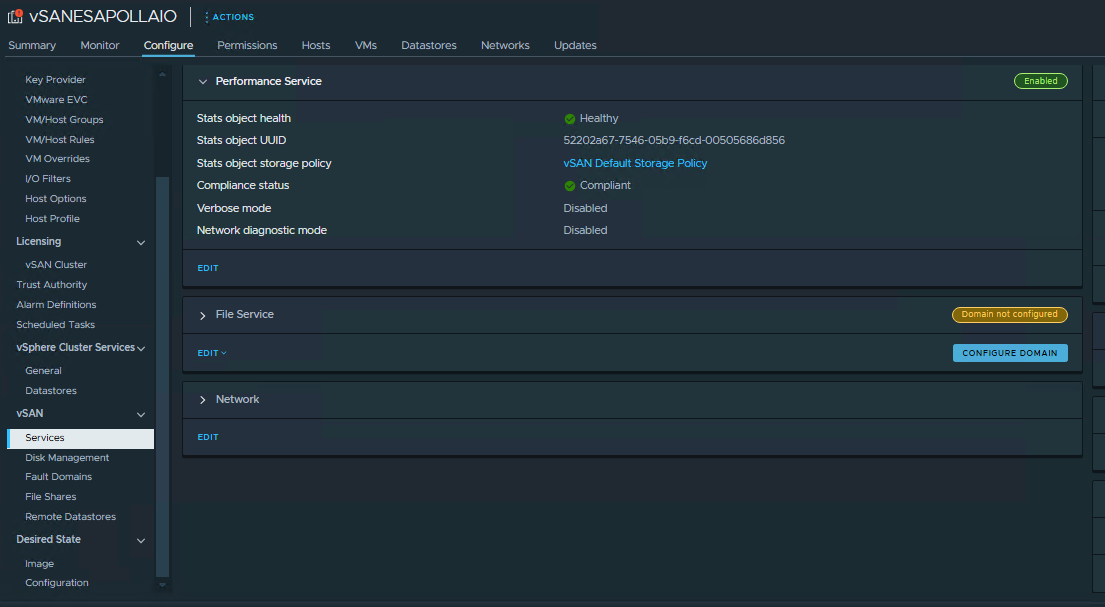Collapse vSphere Cluster Services chevron
1105x607 pixels.
141,348
